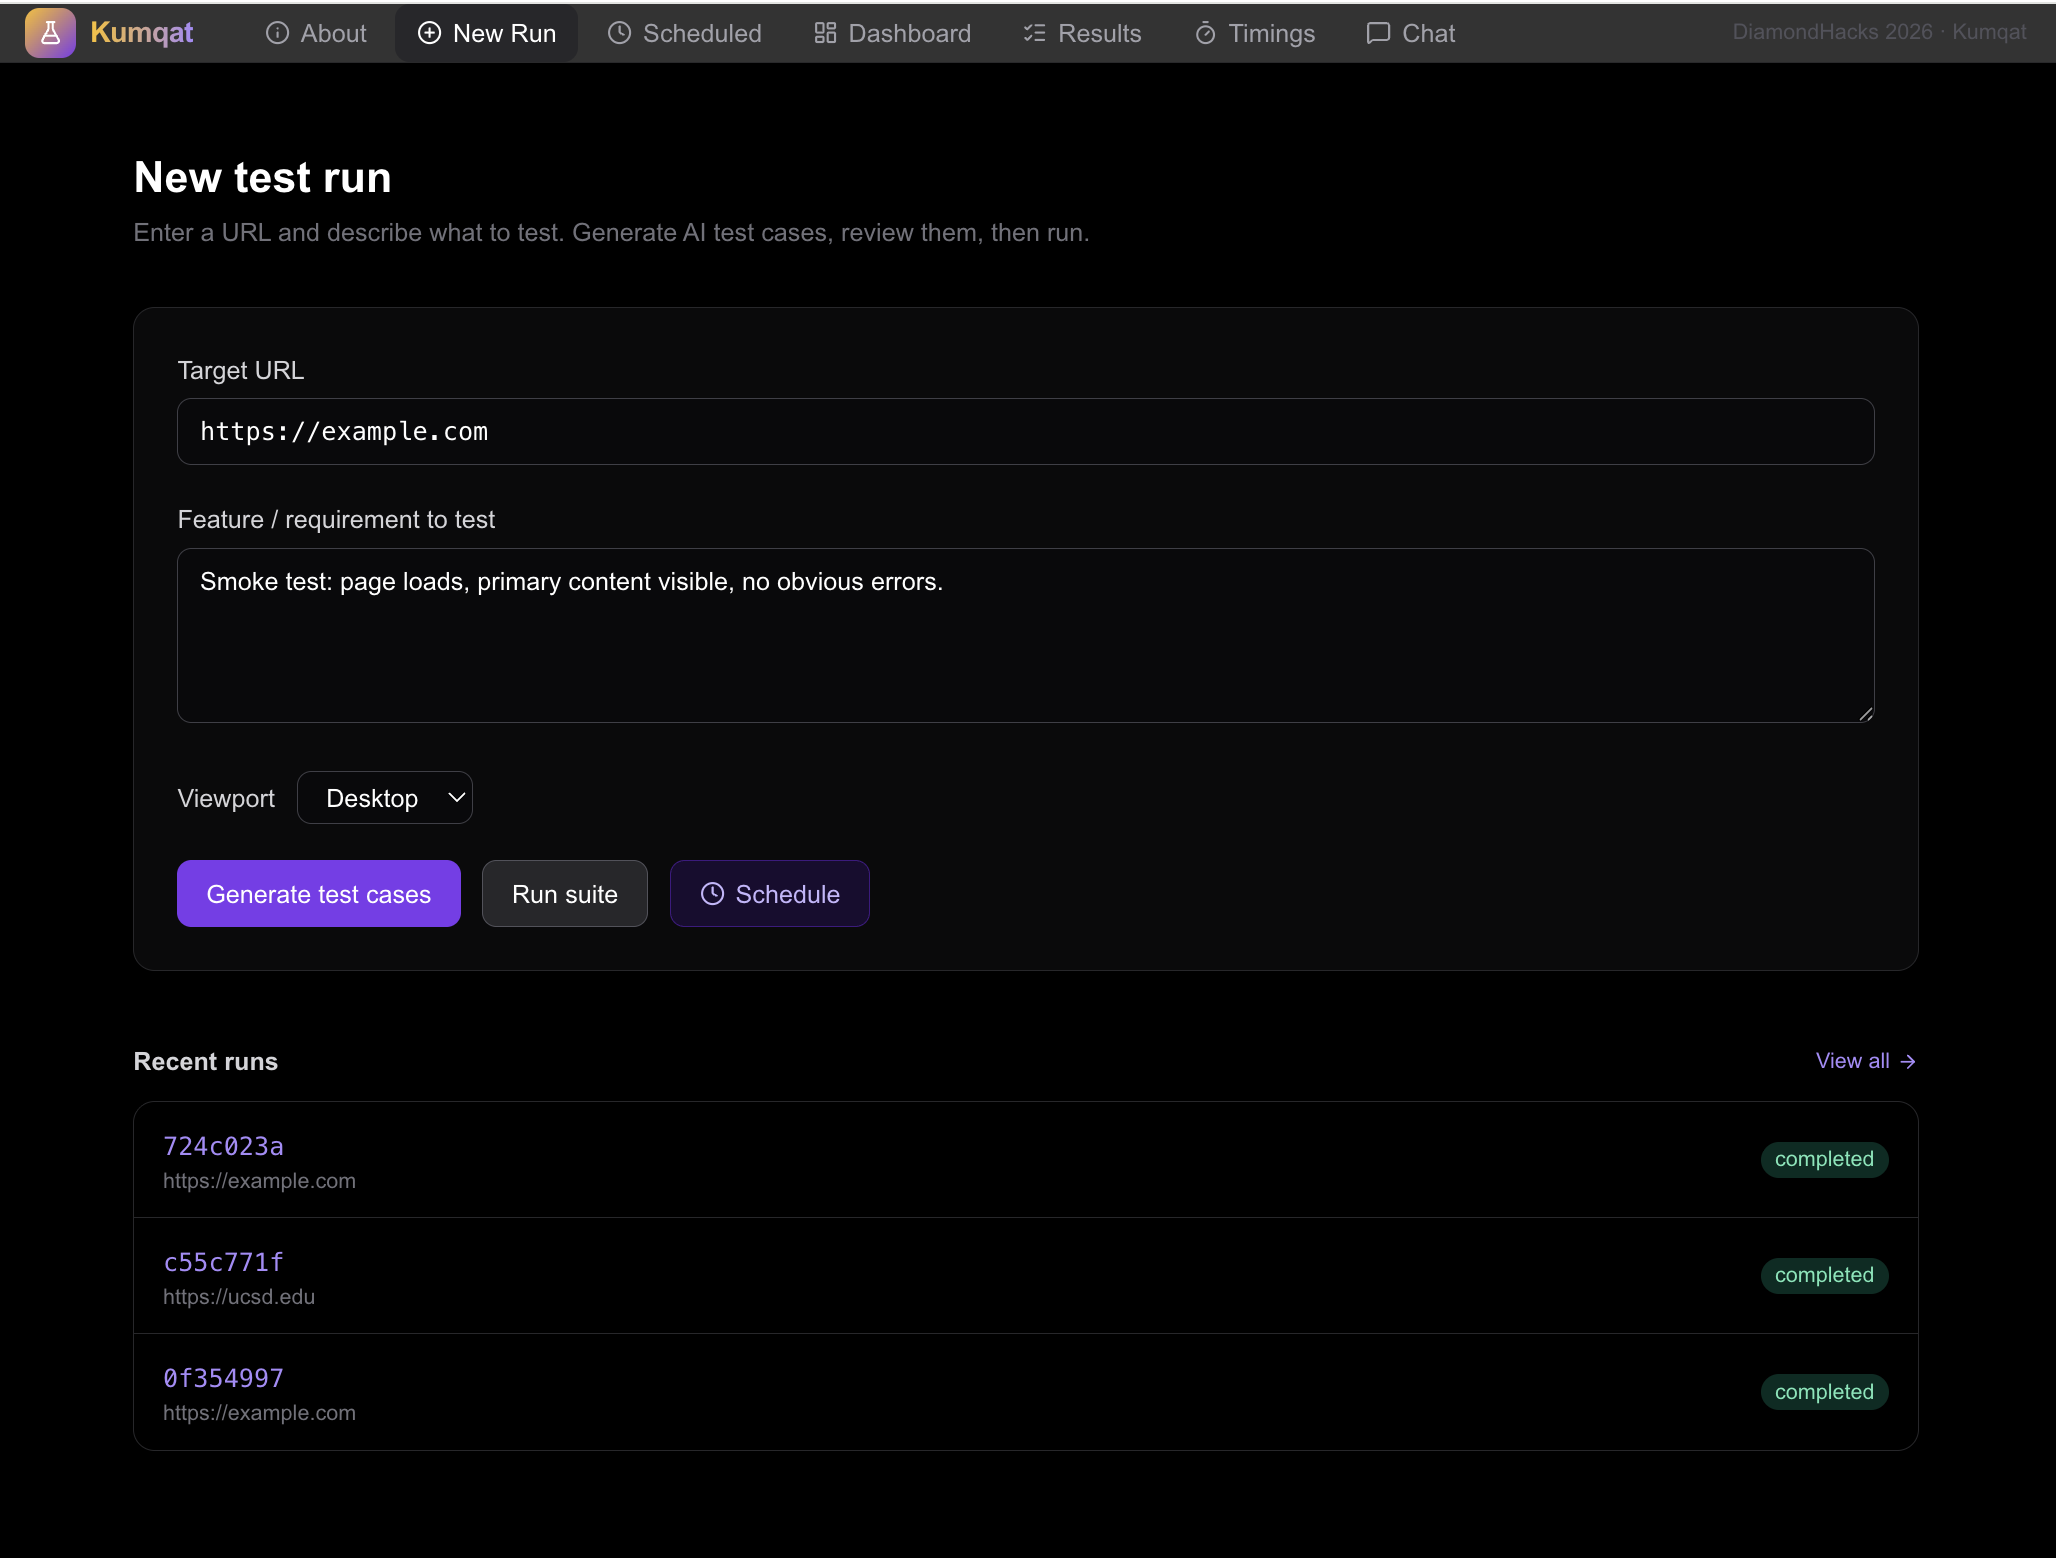The width and height of the screenshot is (2056, 1558).
Task: Click the New Run plus icon
Action: [429, 33]
